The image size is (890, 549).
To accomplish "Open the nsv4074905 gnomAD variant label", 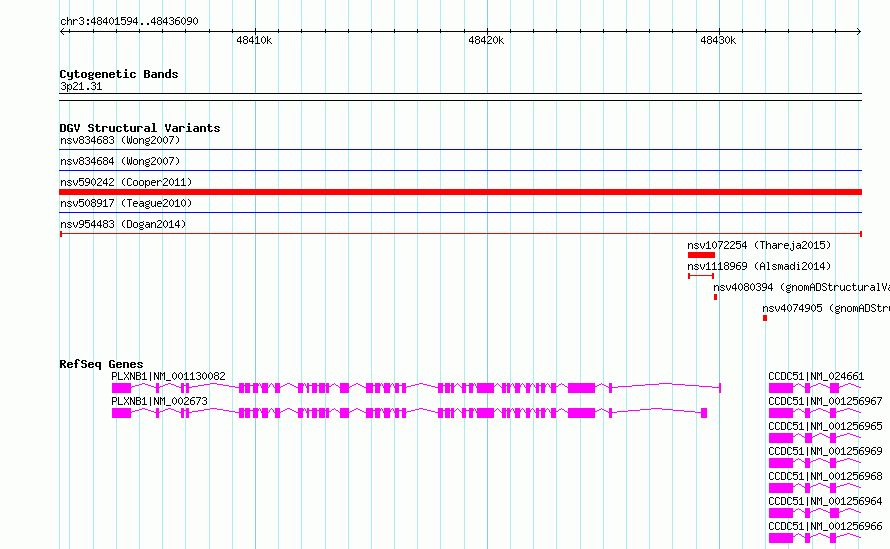I will point(826,308).
